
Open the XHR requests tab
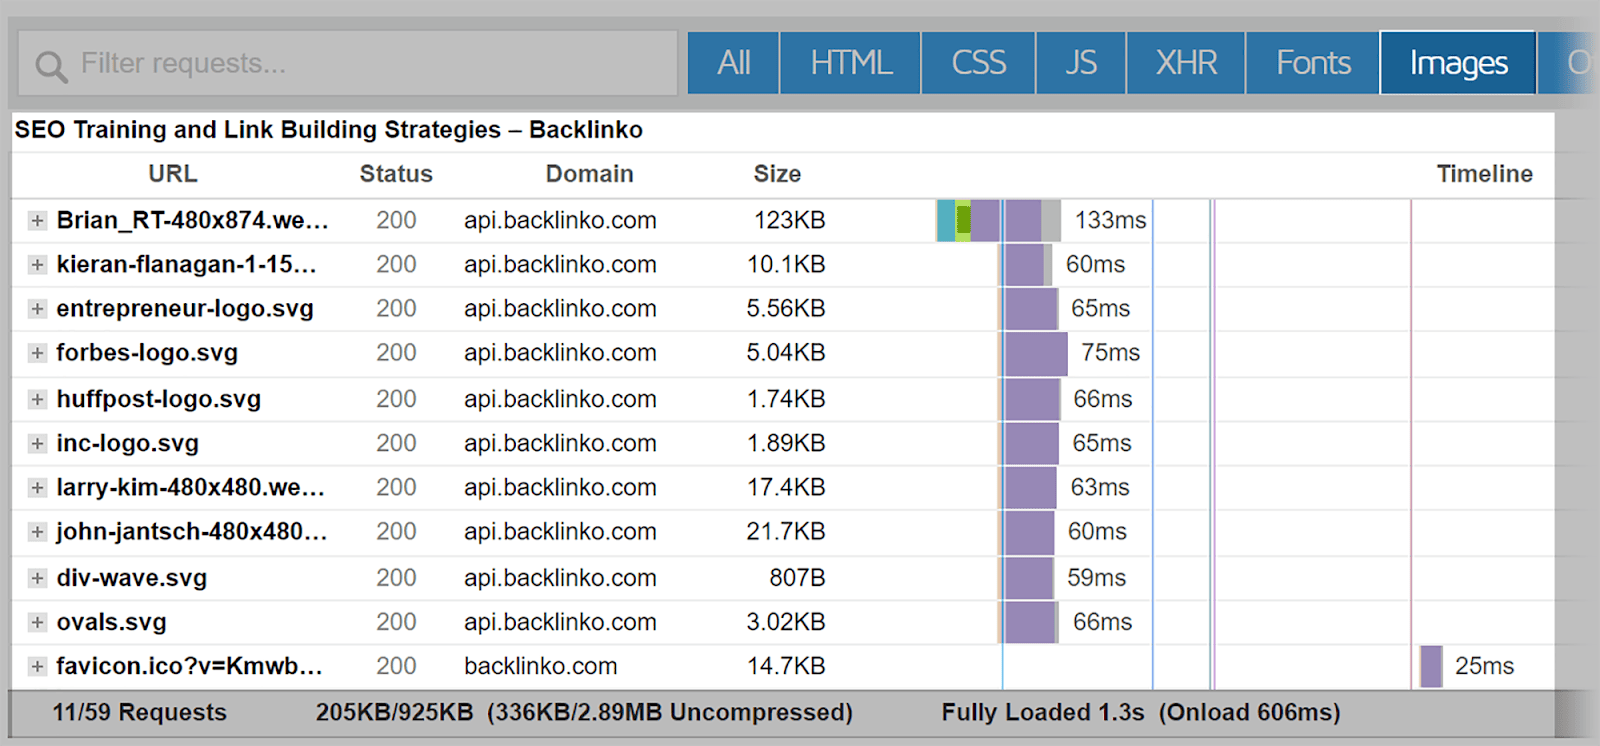click(x=1186, y=63)
